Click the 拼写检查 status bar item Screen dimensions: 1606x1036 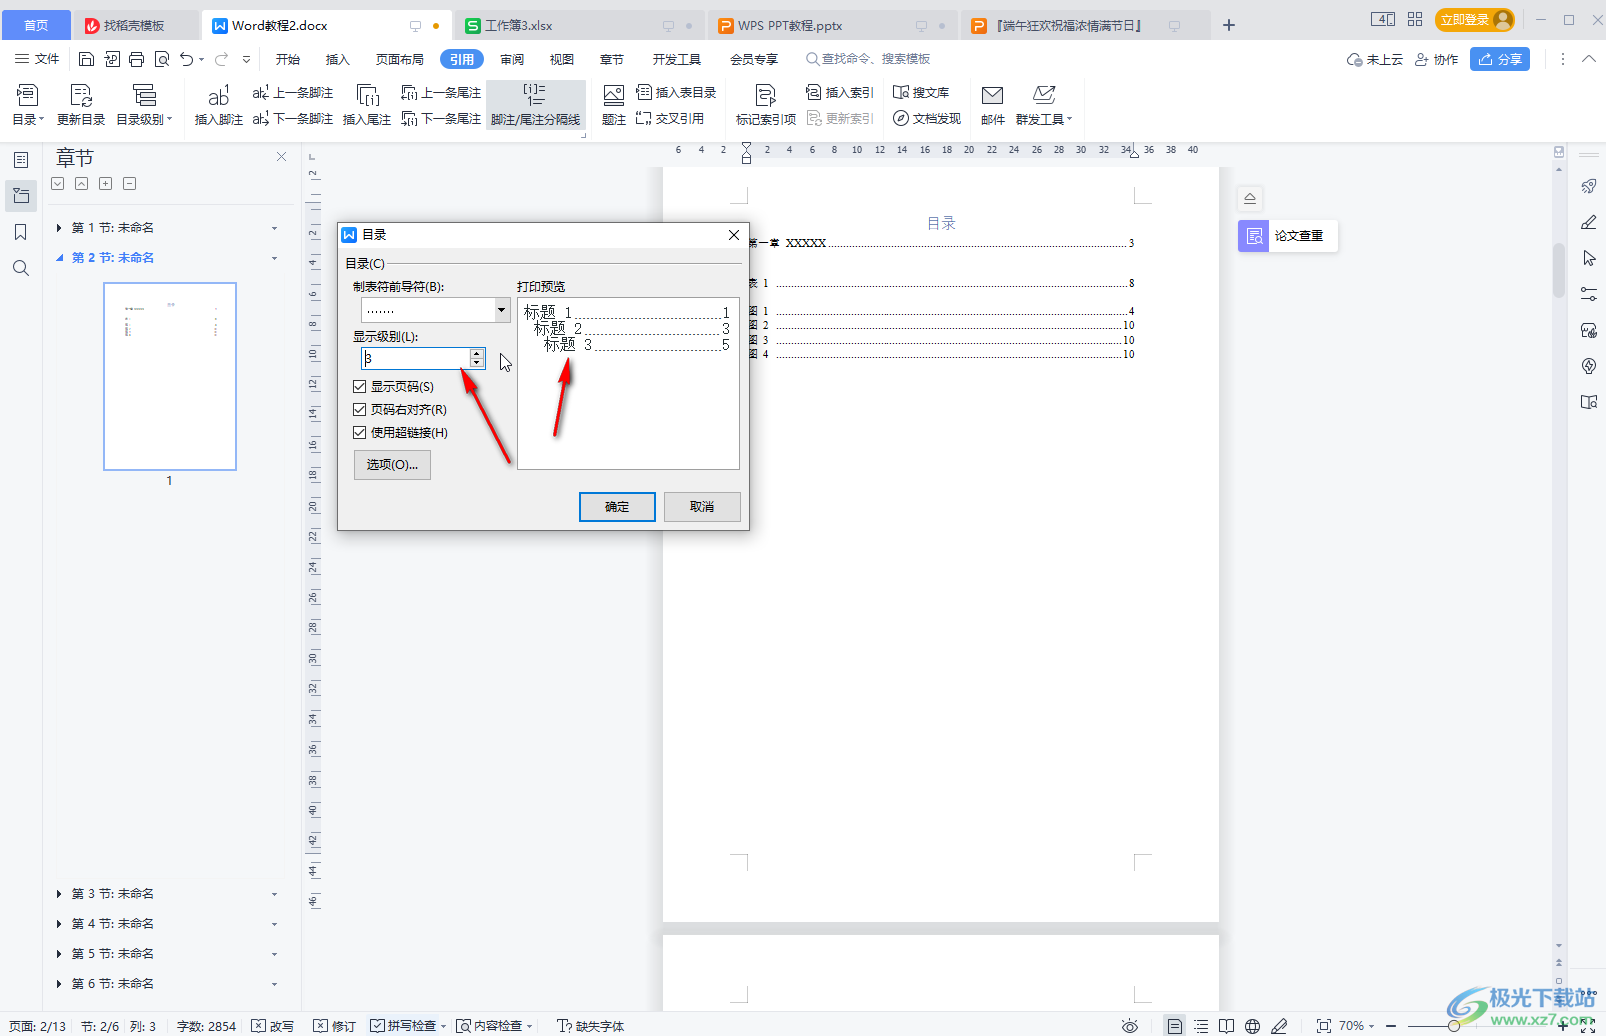tap(404, 1026)
